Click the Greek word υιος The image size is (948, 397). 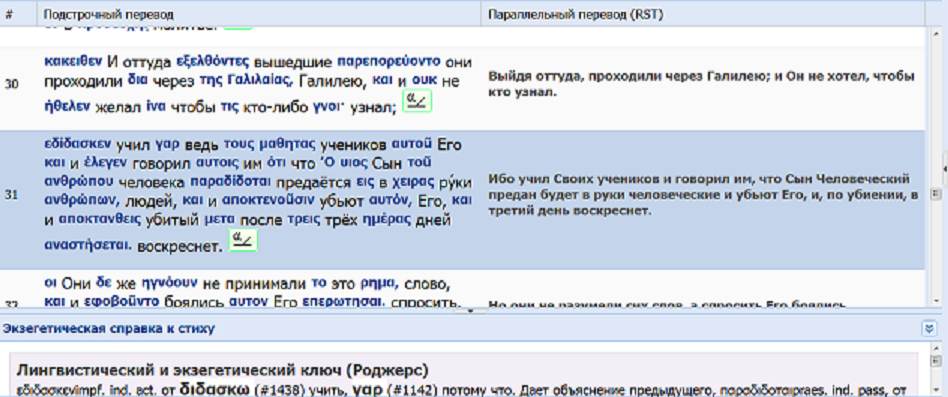tap(353, 163)
